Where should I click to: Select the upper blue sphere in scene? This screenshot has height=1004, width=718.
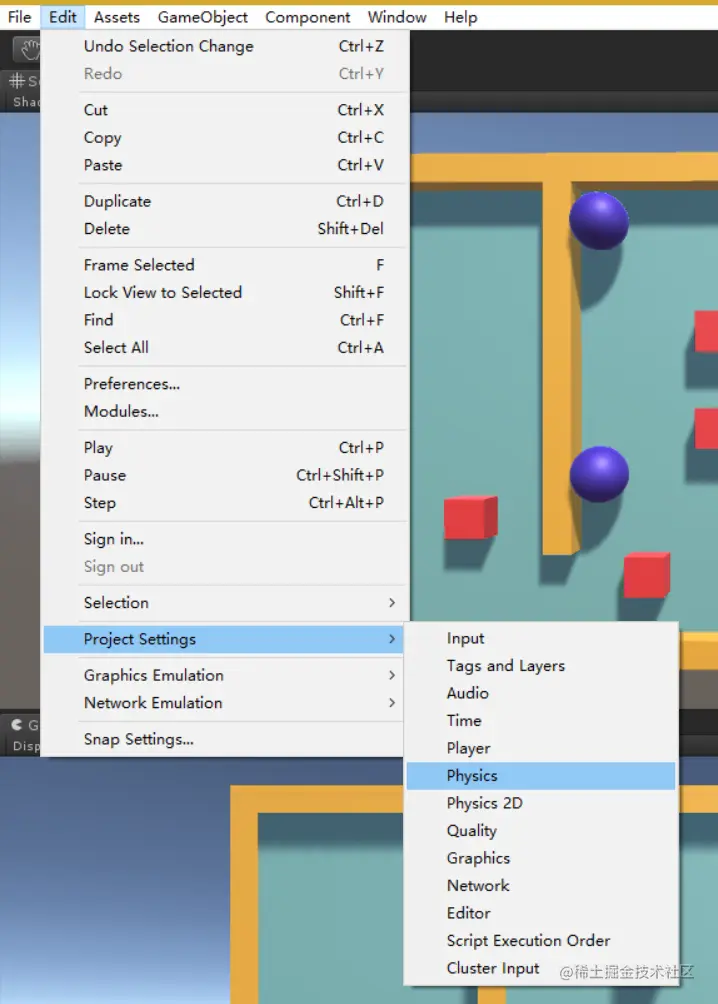[599, 220]
